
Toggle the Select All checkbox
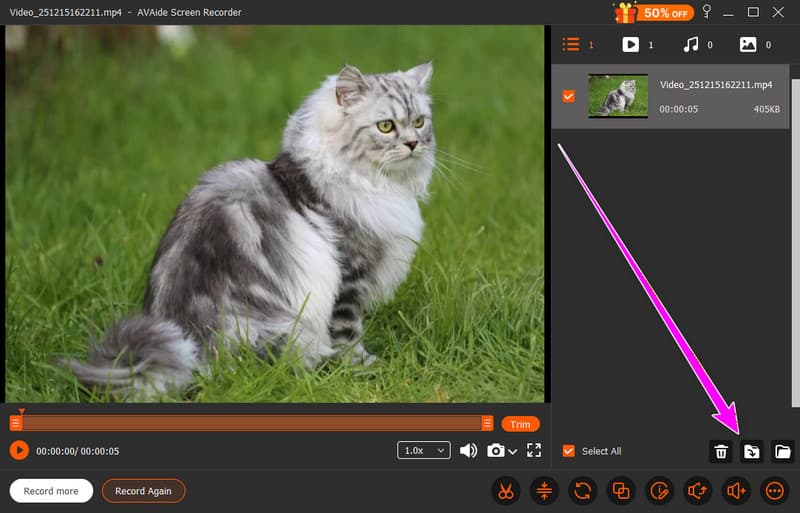(x=568, y=451)
